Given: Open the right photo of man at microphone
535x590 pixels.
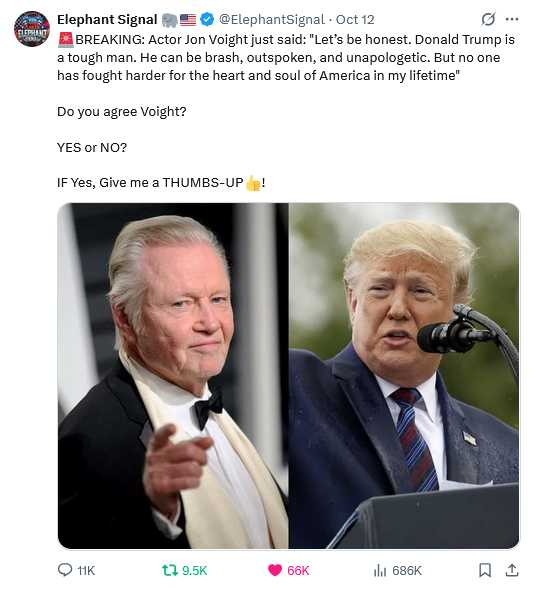Looking at the screenshot, I should [404, 375].
